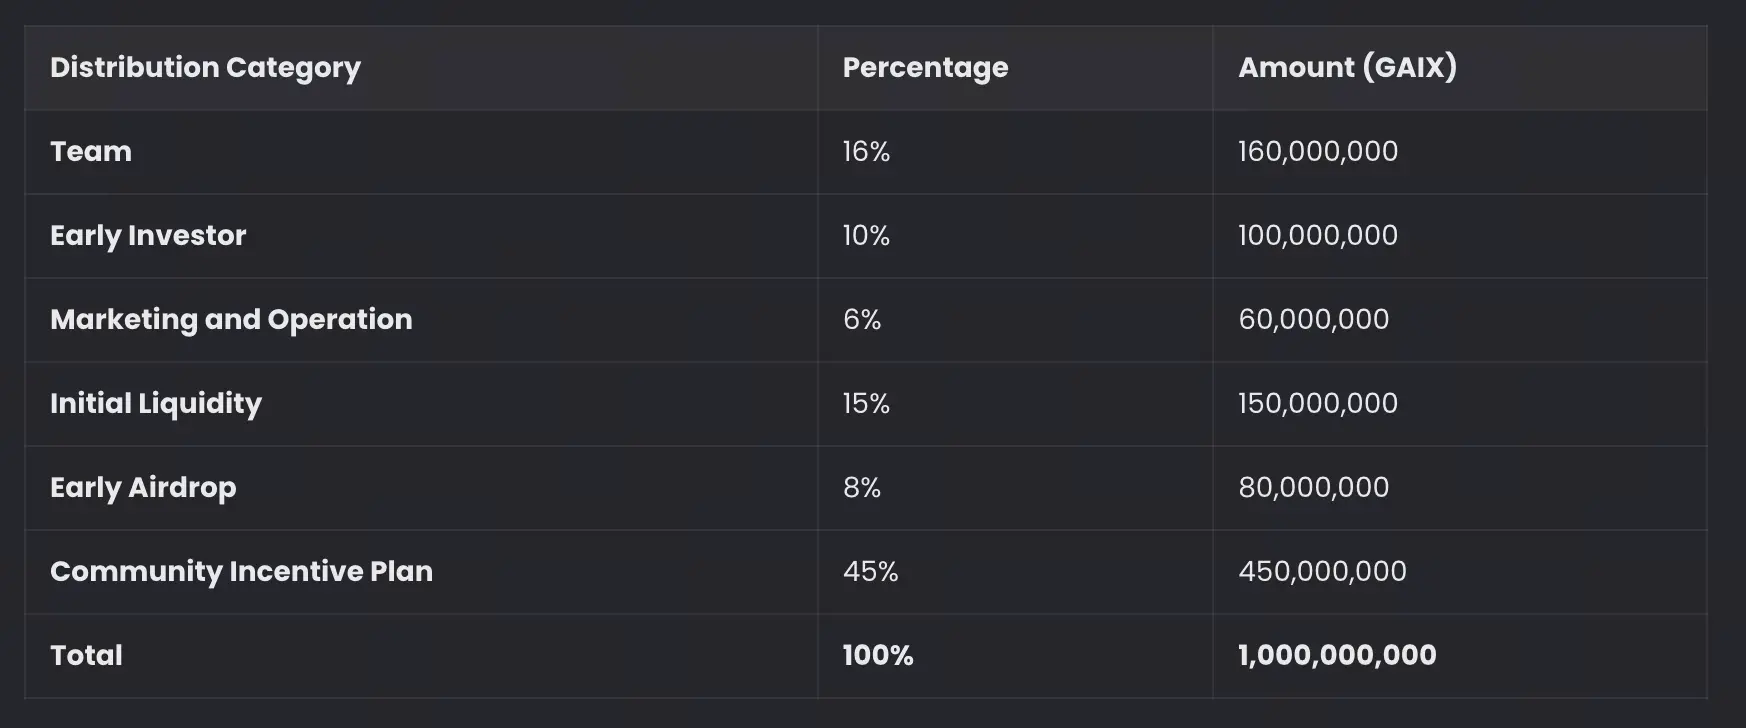
Task: Click the 60,000,000 amount cell
Action: [1313, 319]
